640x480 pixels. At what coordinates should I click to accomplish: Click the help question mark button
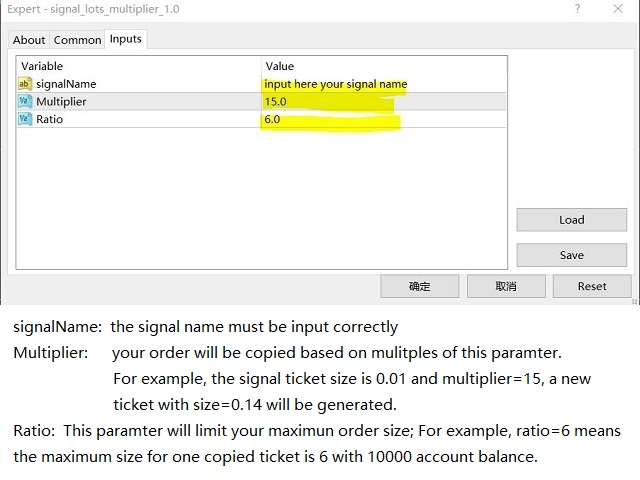[x=577, y=9]
